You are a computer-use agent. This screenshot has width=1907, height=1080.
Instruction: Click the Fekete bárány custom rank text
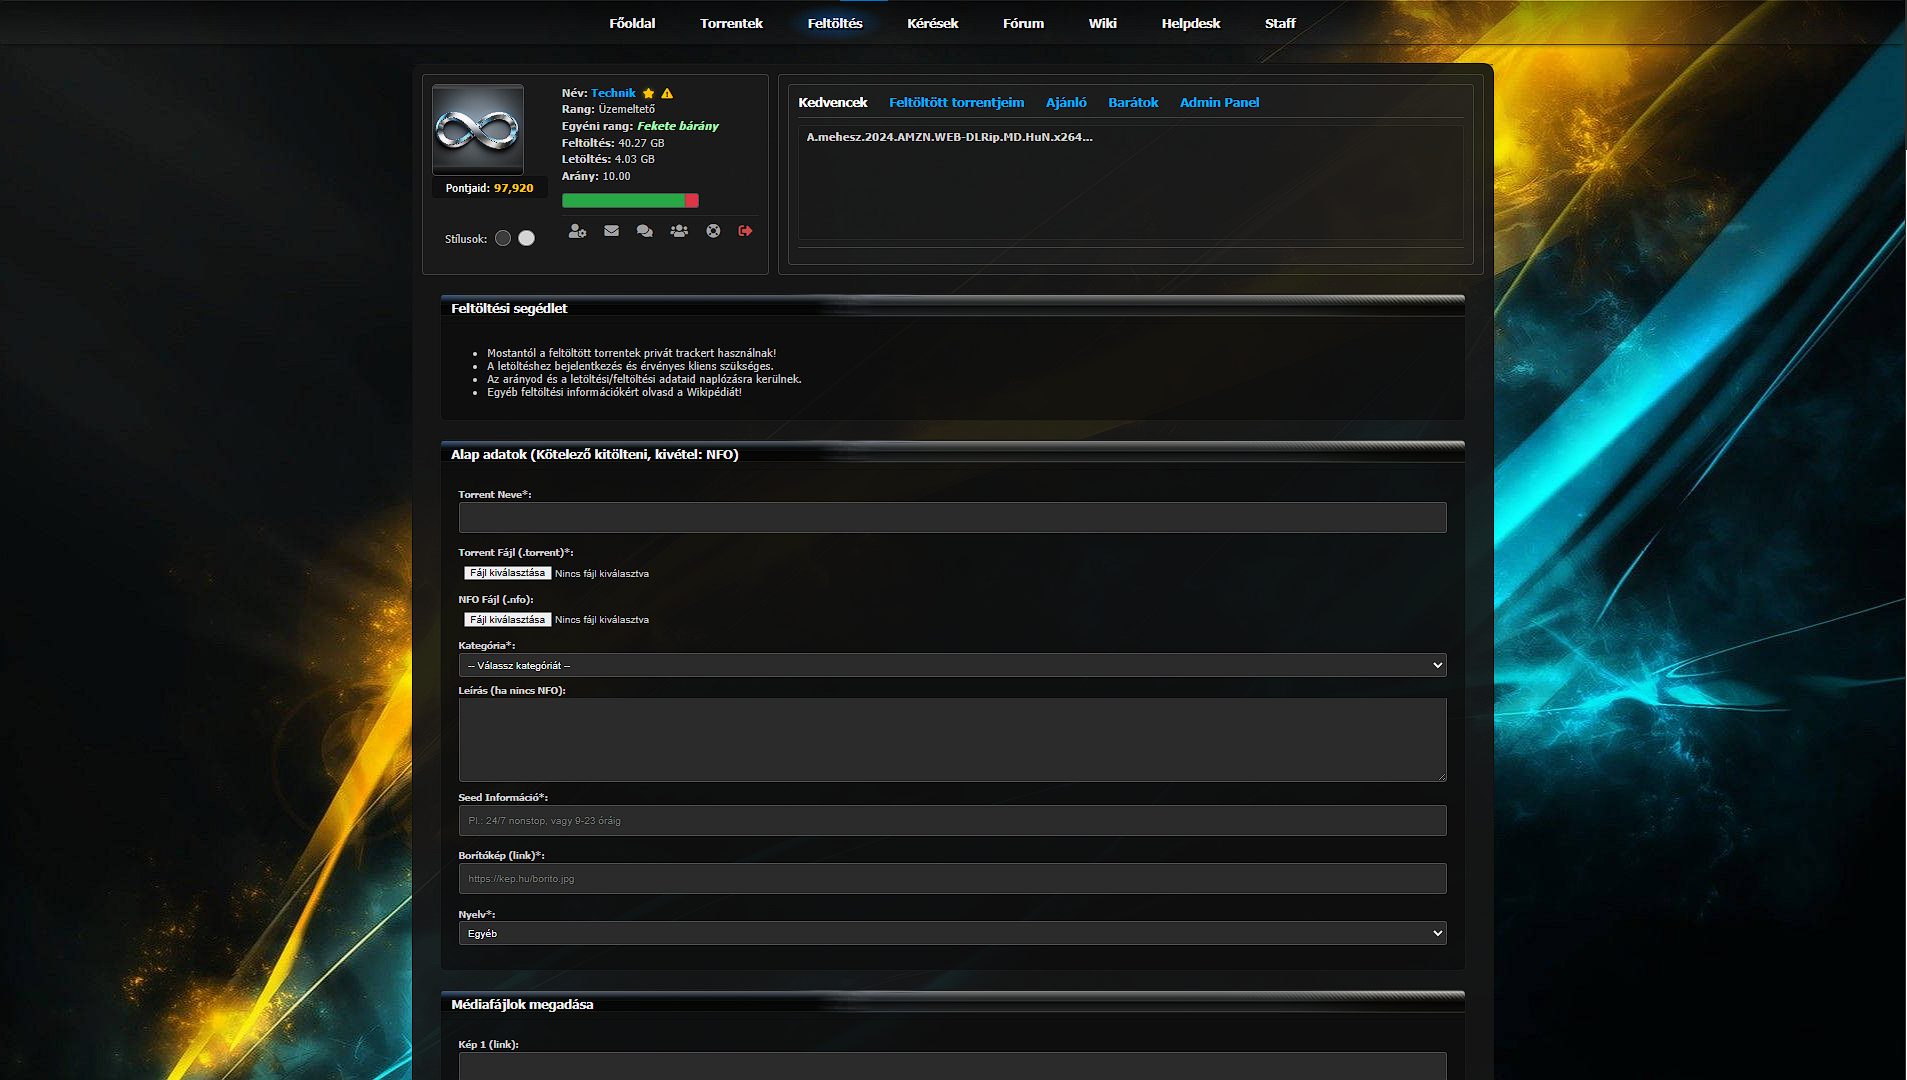[x=678, y=126]
